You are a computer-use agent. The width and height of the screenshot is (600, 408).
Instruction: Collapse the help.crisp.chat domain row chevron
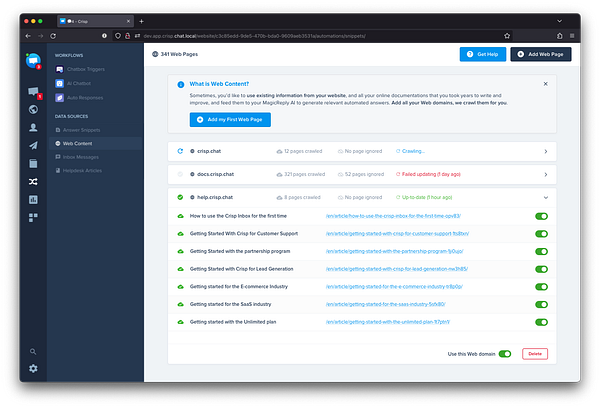(546, 198)
